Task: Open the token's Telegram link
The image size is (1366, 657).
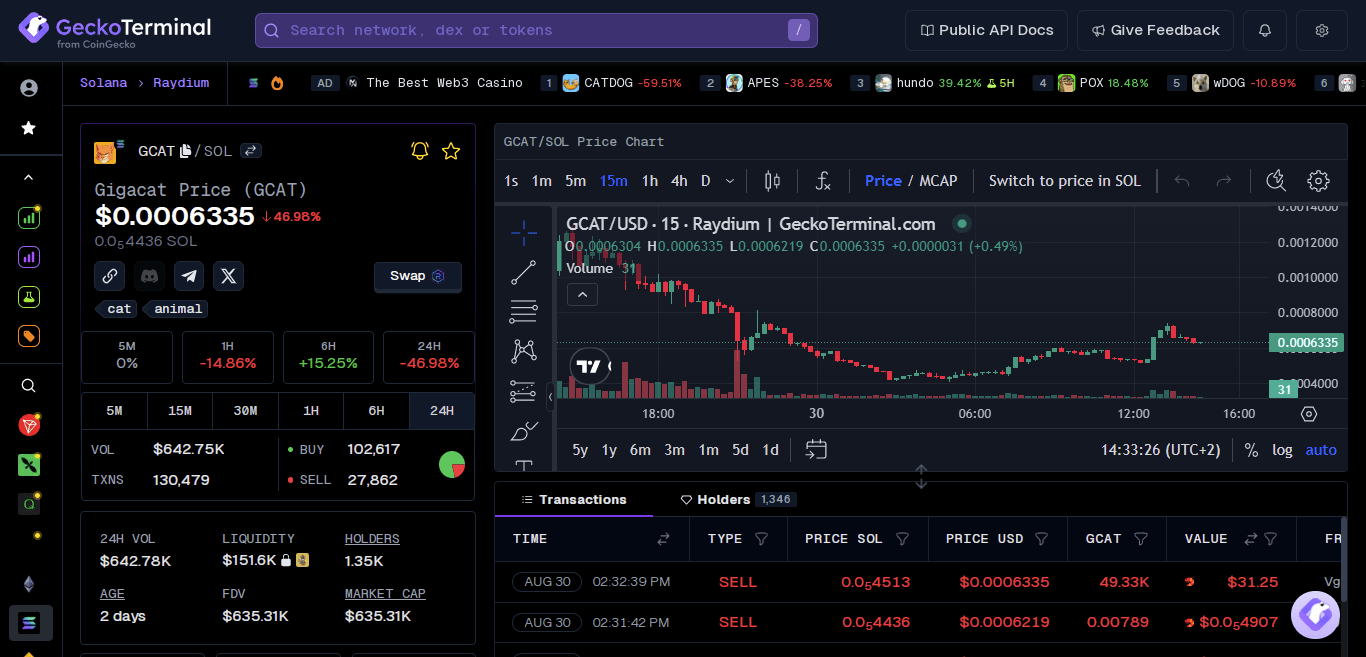Action: (189, 276)
